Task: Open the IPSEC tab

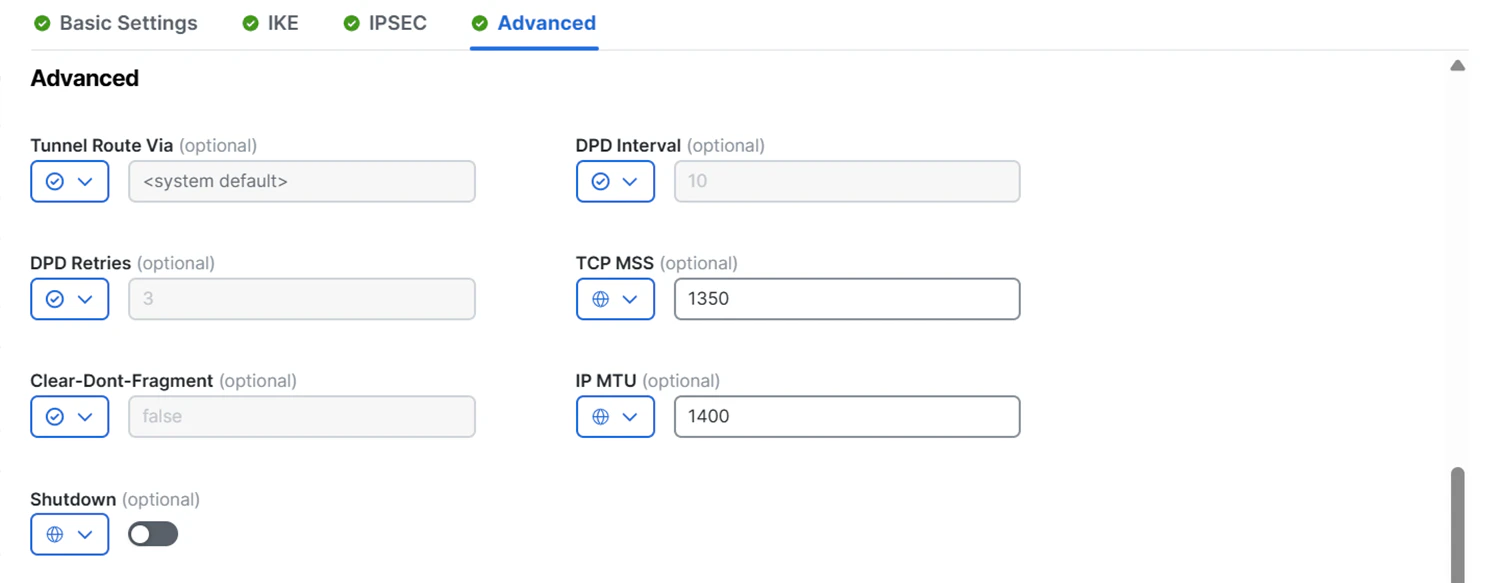Action: pos(385,23)
